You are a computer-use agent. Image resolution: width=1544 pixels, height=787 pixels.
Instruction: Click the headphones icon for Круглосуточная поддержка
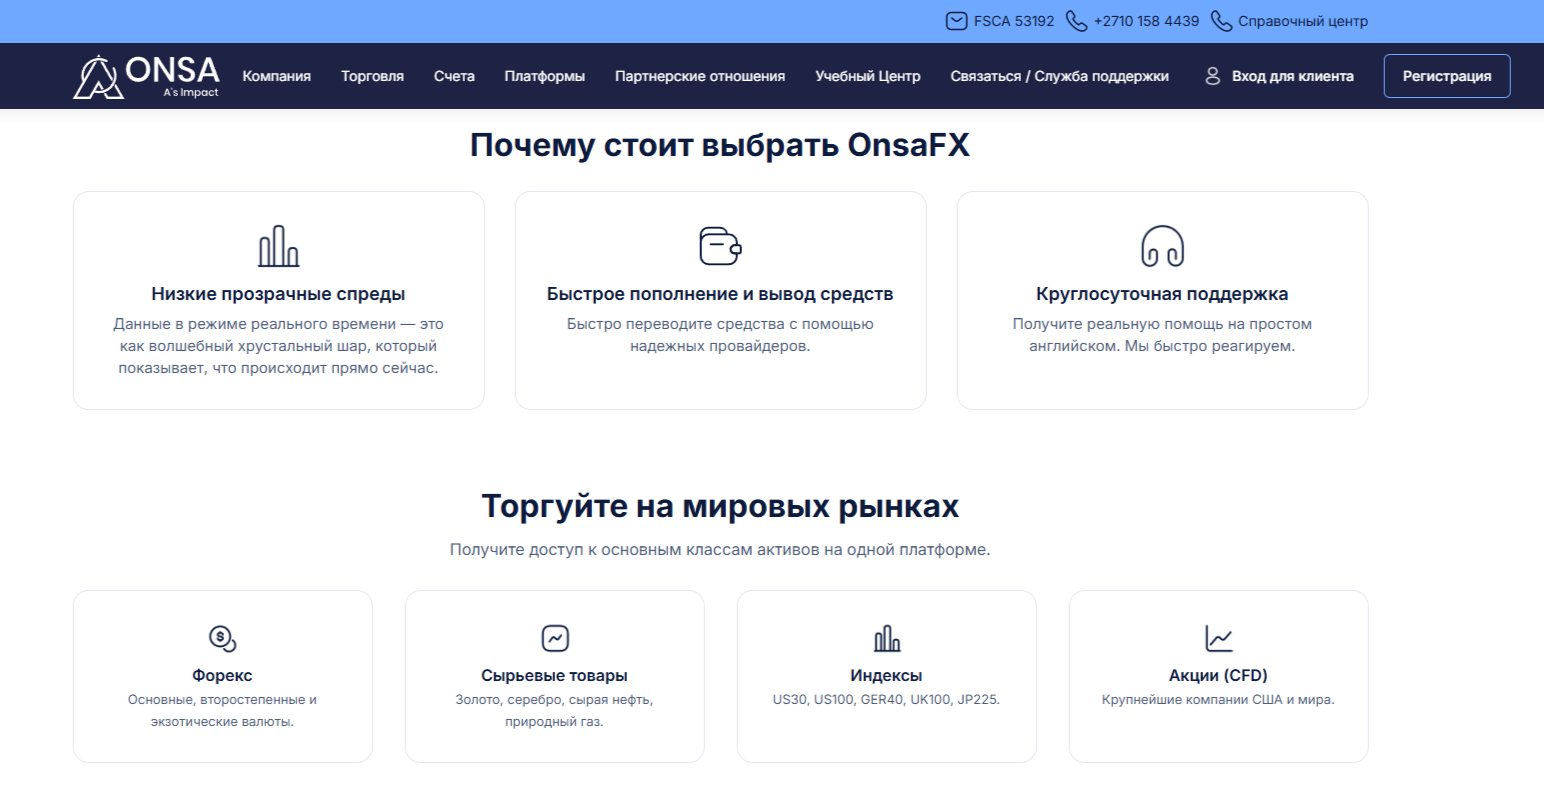click(x=1162, y=246)
